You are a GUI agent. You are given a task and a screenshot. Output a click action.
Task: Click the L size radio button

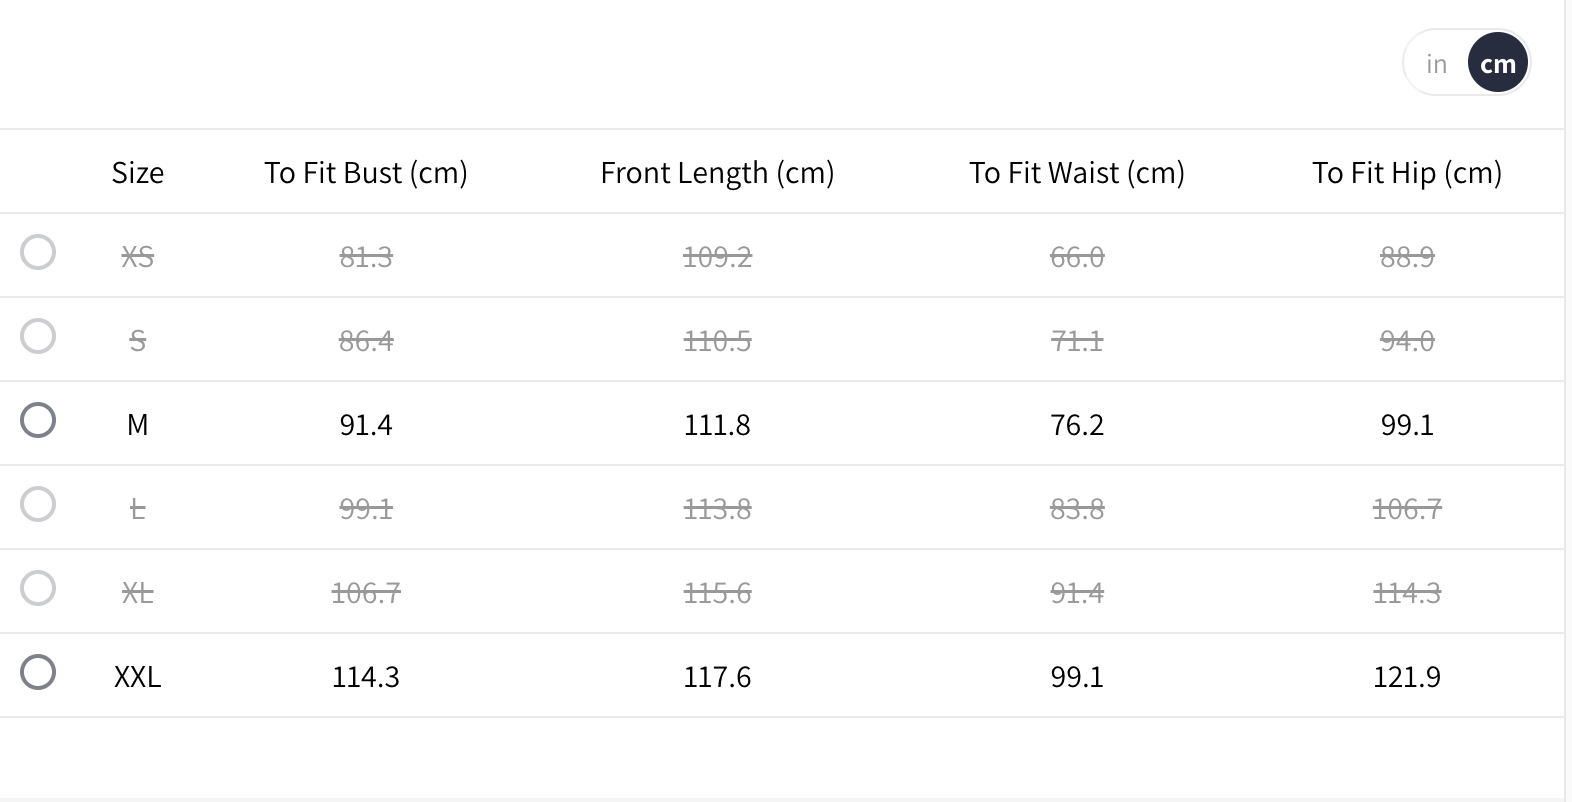38,504
